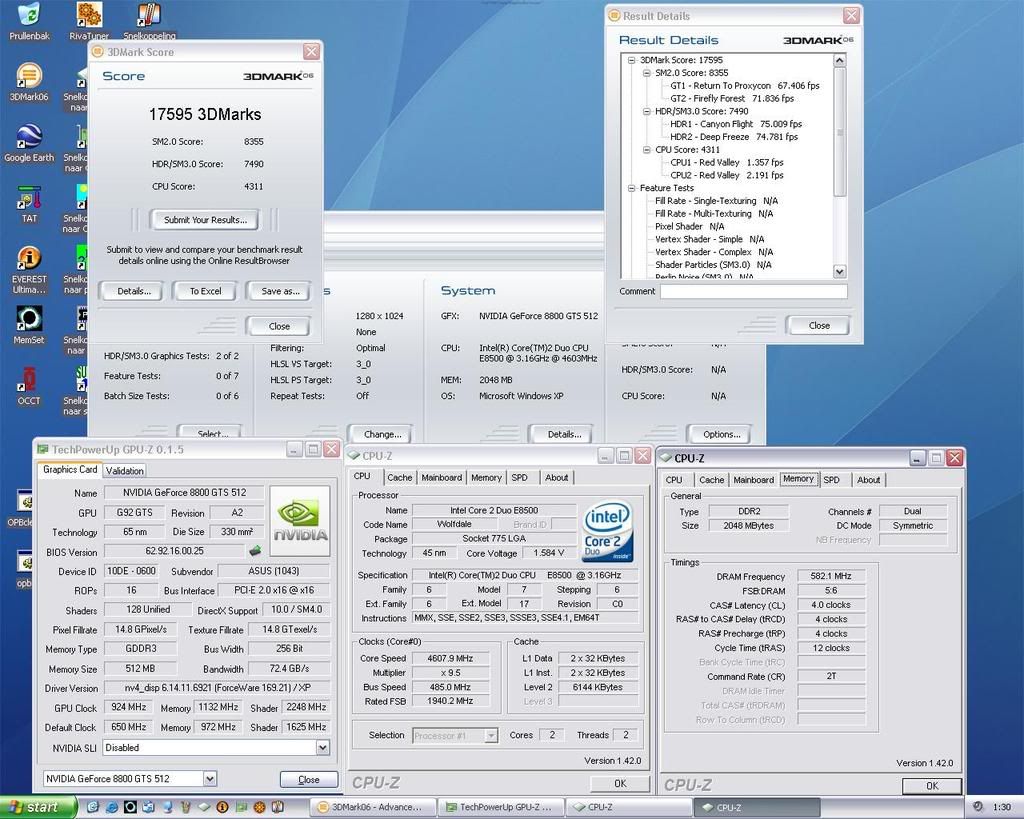Screen dimensions: 1024x819
Task: Click the orange info EVEREST quick launch icon
Action: pyautogui.click(x=222, y=807)
